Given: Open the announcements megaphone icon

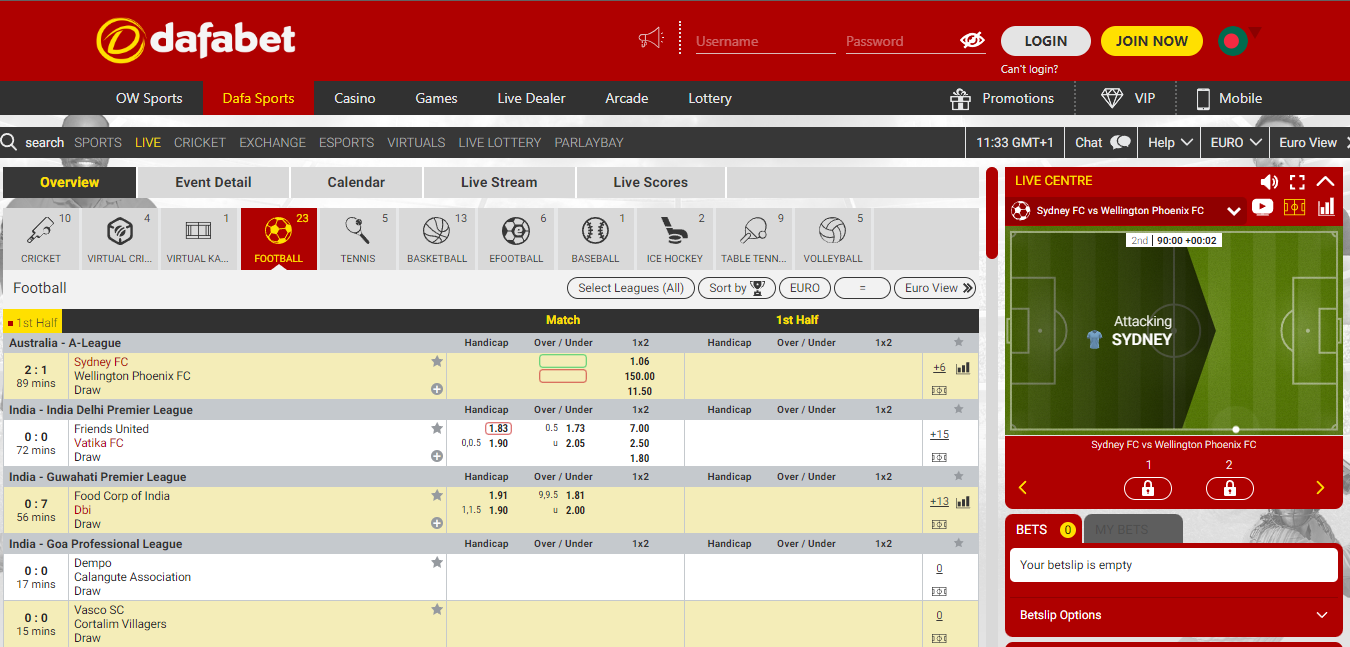Looking at the screenshot, I should [x=651, y=39].
